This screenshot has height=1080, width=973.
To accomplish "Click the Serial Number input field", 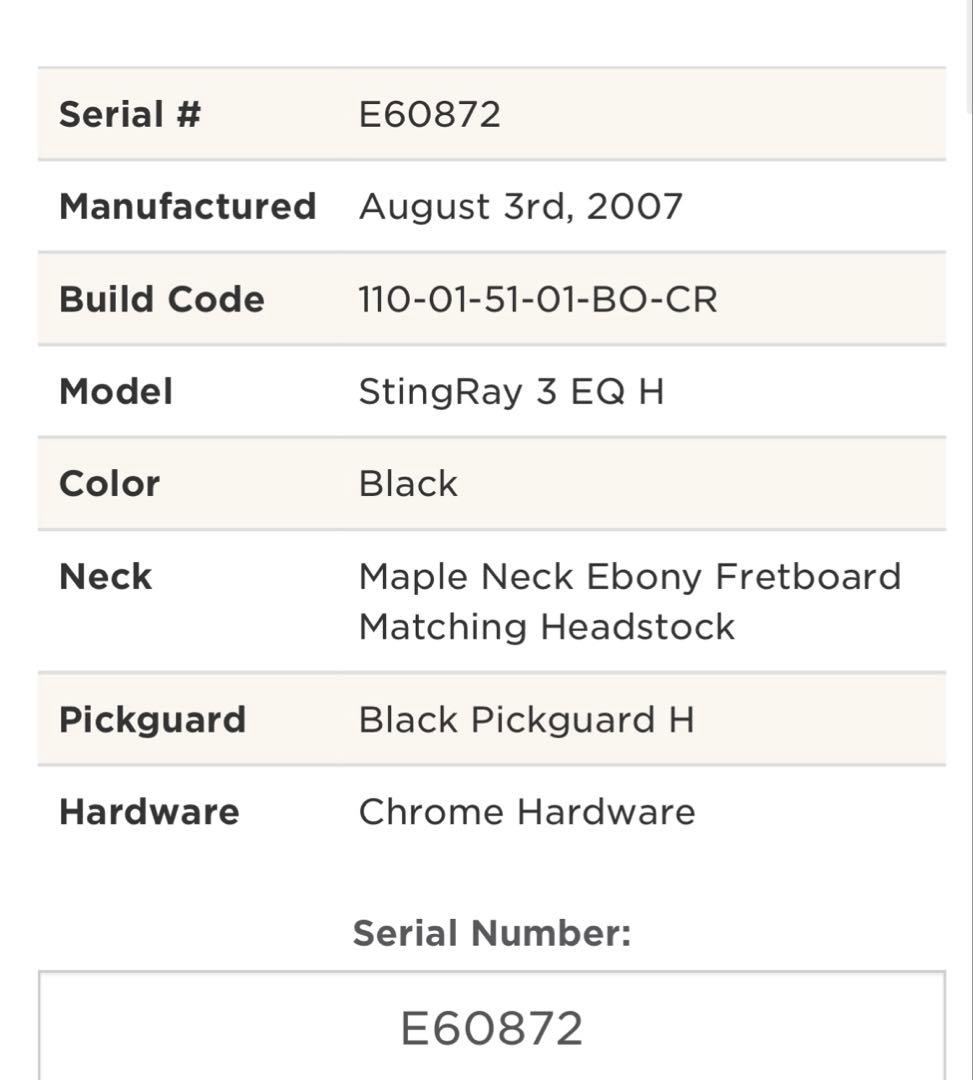I will click(x=491, y=1027).
